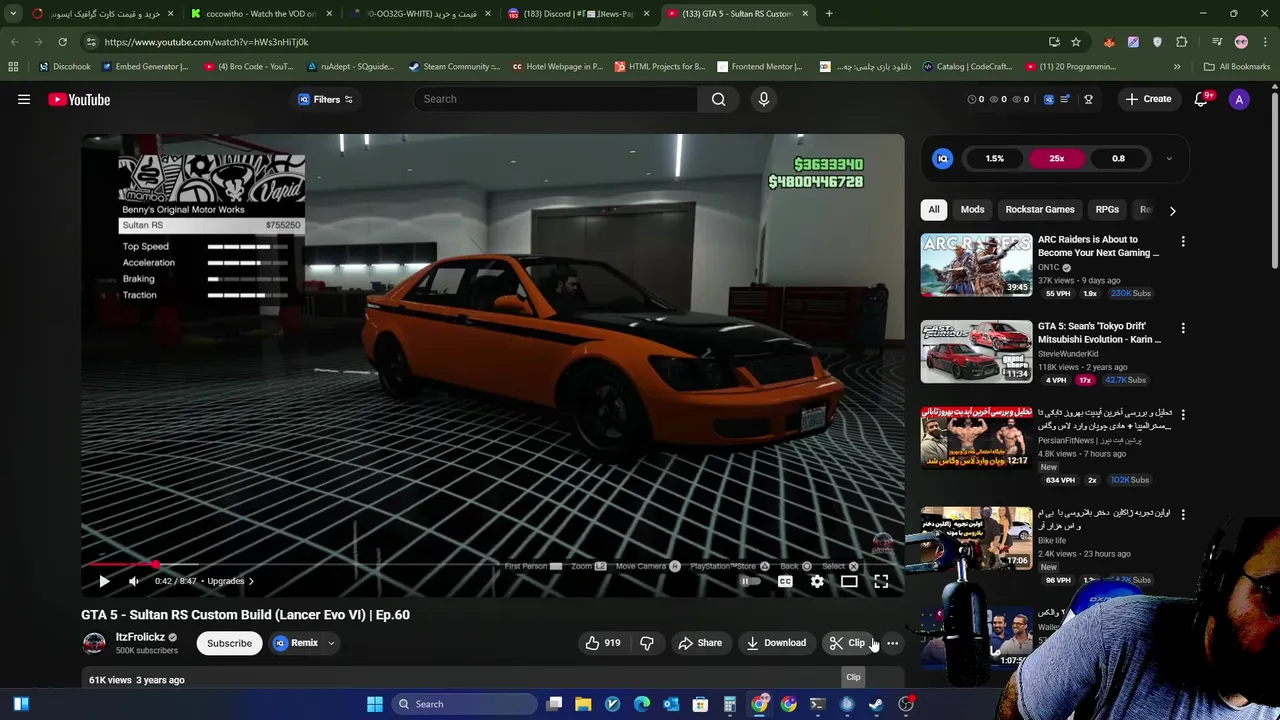
Task: Expand the Remix dropdown arrow
Action: (331, 643)
